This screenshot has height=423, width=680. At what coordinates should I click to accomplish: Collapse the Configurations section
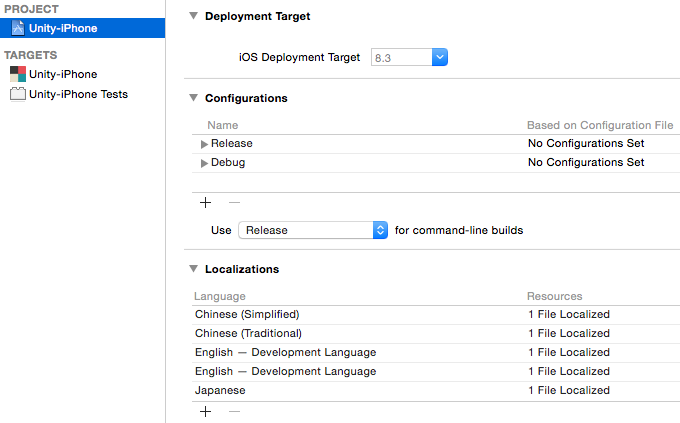[193, 98]
